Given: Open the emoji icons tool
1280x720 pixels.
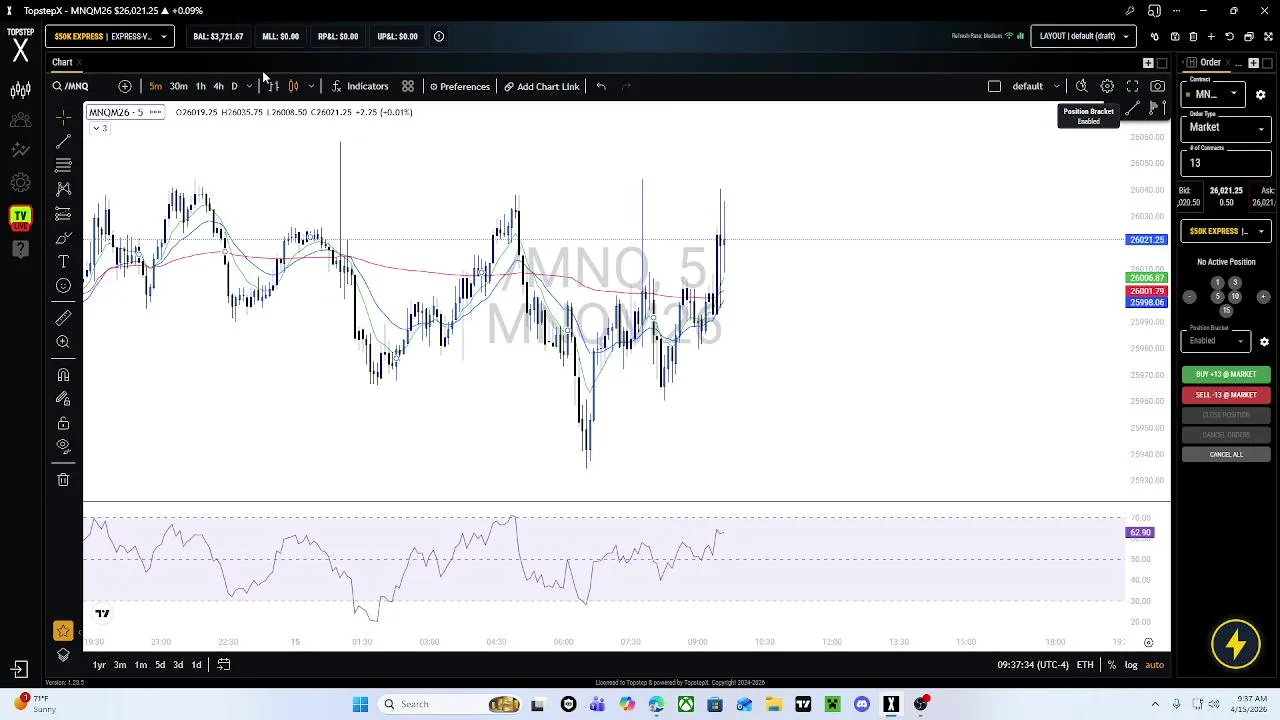Looking at the screenshot, I should tap(63, 286).
